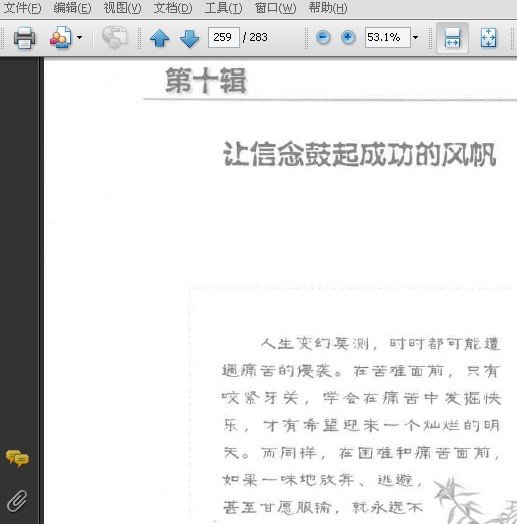Screen dimensions: 517x524
Task: Go to previous page with up arrow
Action: point(159,38)
